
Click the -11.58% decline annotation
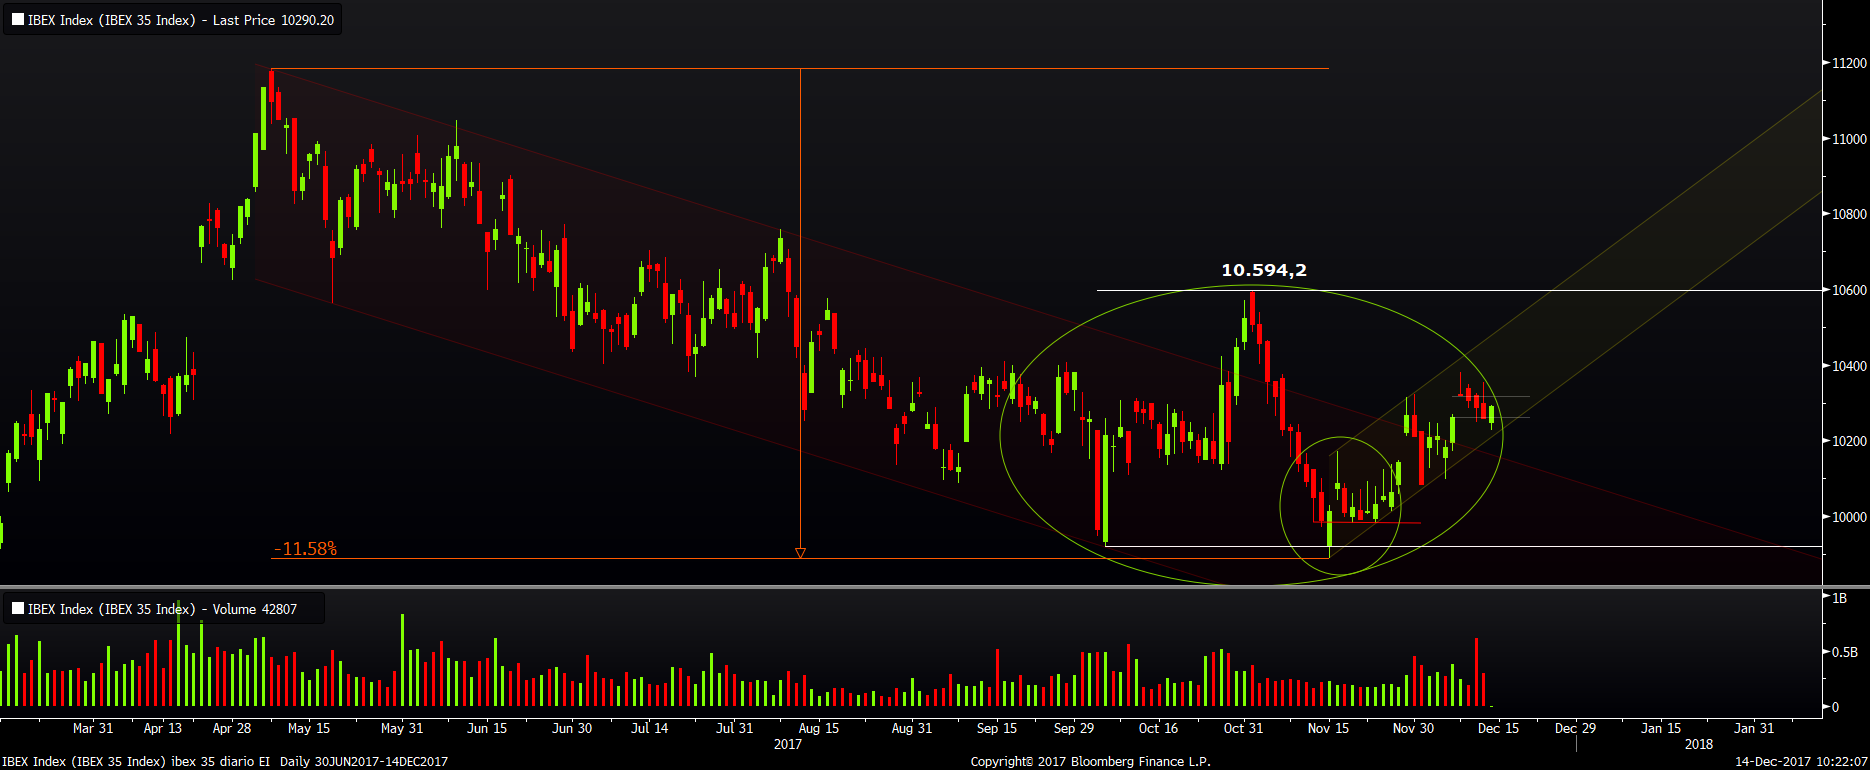(305, 549)
